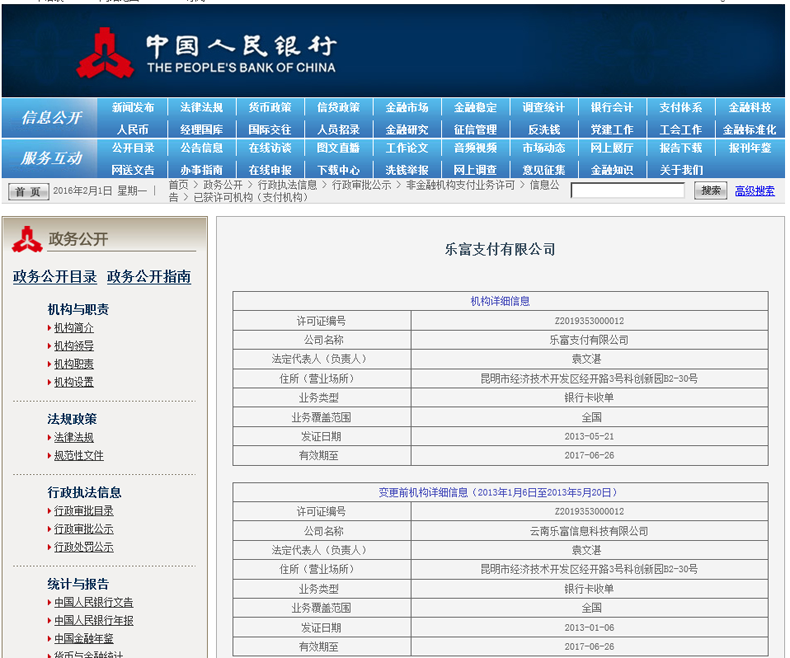Select 调查统计 menu item
The height and width of the screenshot is (658, 790).
click(x=544, y=107)
